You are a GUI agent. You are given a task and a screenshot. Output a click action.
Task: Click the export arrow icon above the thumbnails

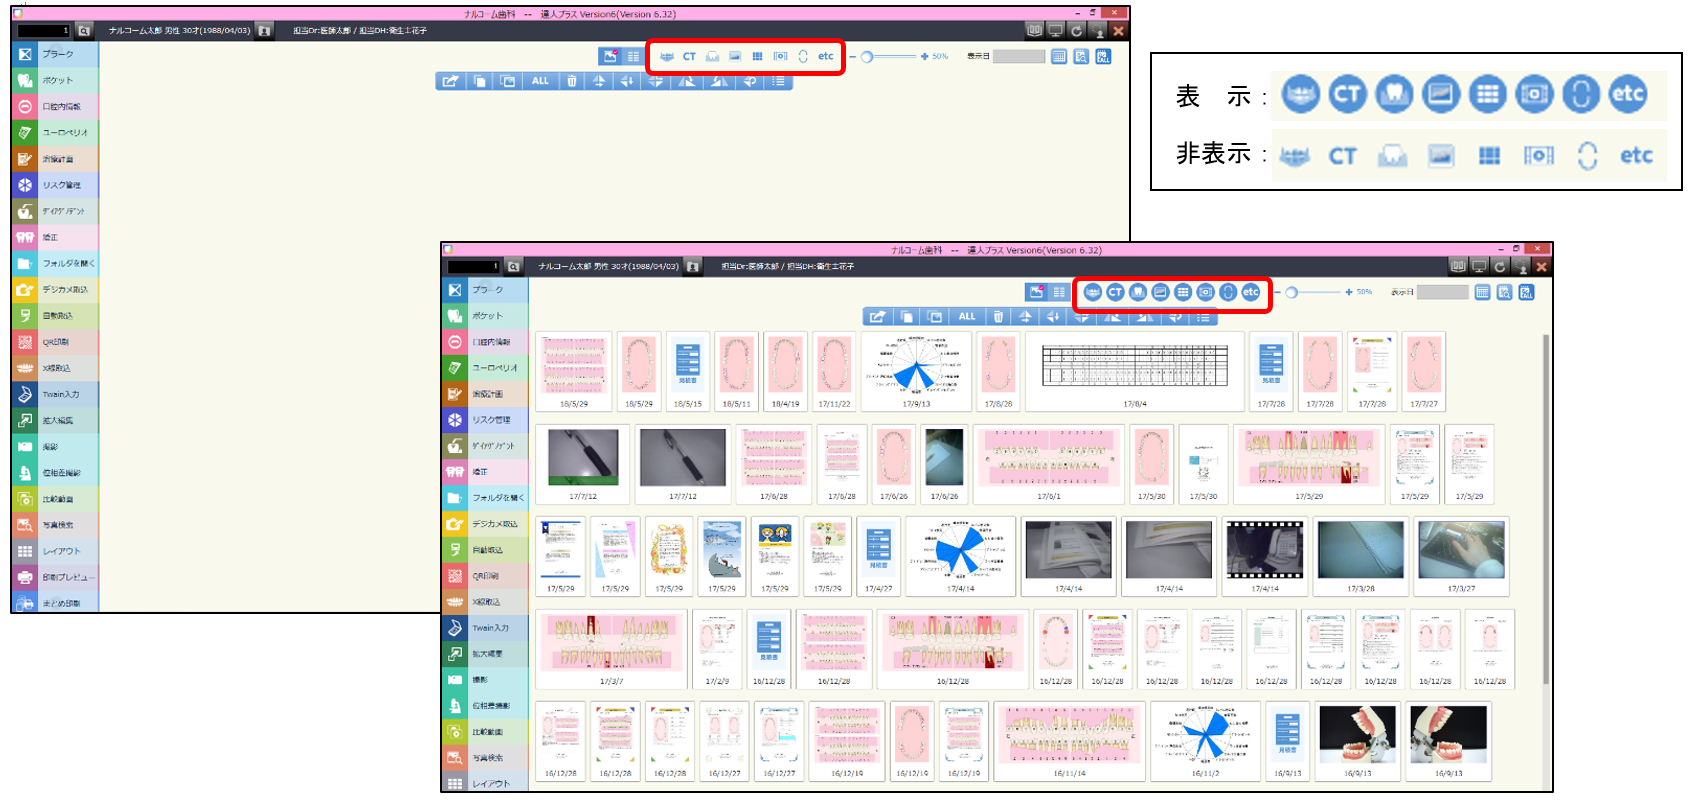point(877,316)
